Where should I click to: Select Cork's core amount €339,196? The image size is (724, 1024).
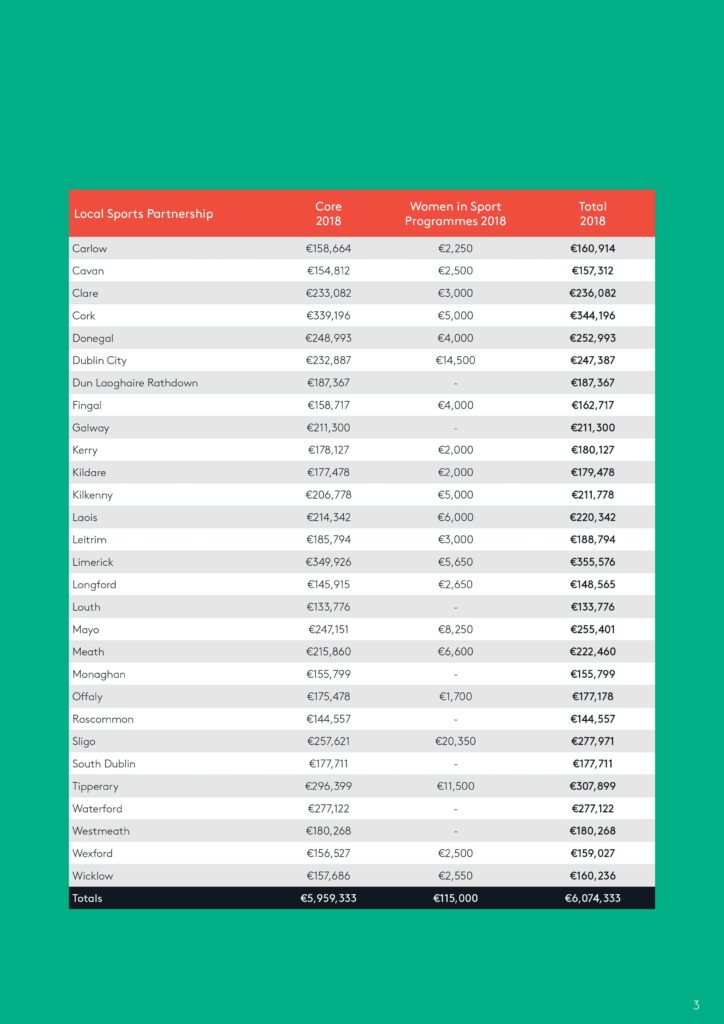pyautogui.click(x=328, y=315)
